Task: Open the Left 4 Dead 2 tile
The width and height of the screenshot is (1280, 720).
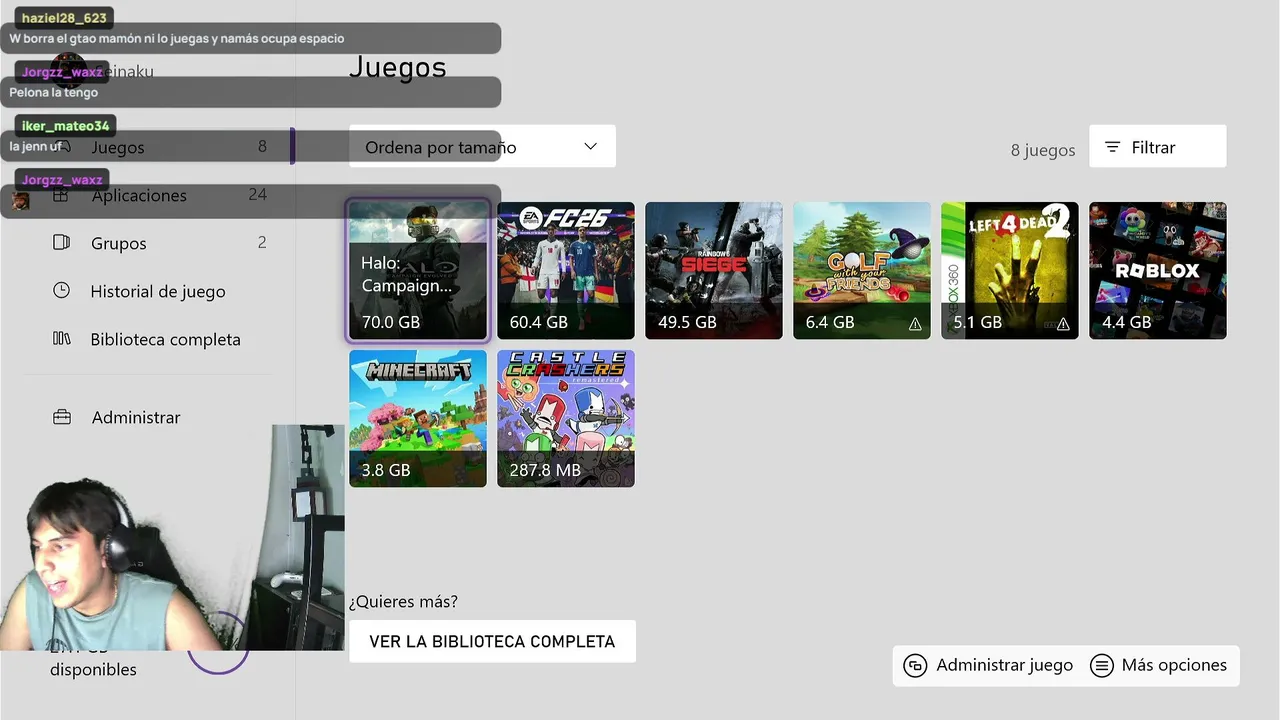Action: coord(1010,270)
